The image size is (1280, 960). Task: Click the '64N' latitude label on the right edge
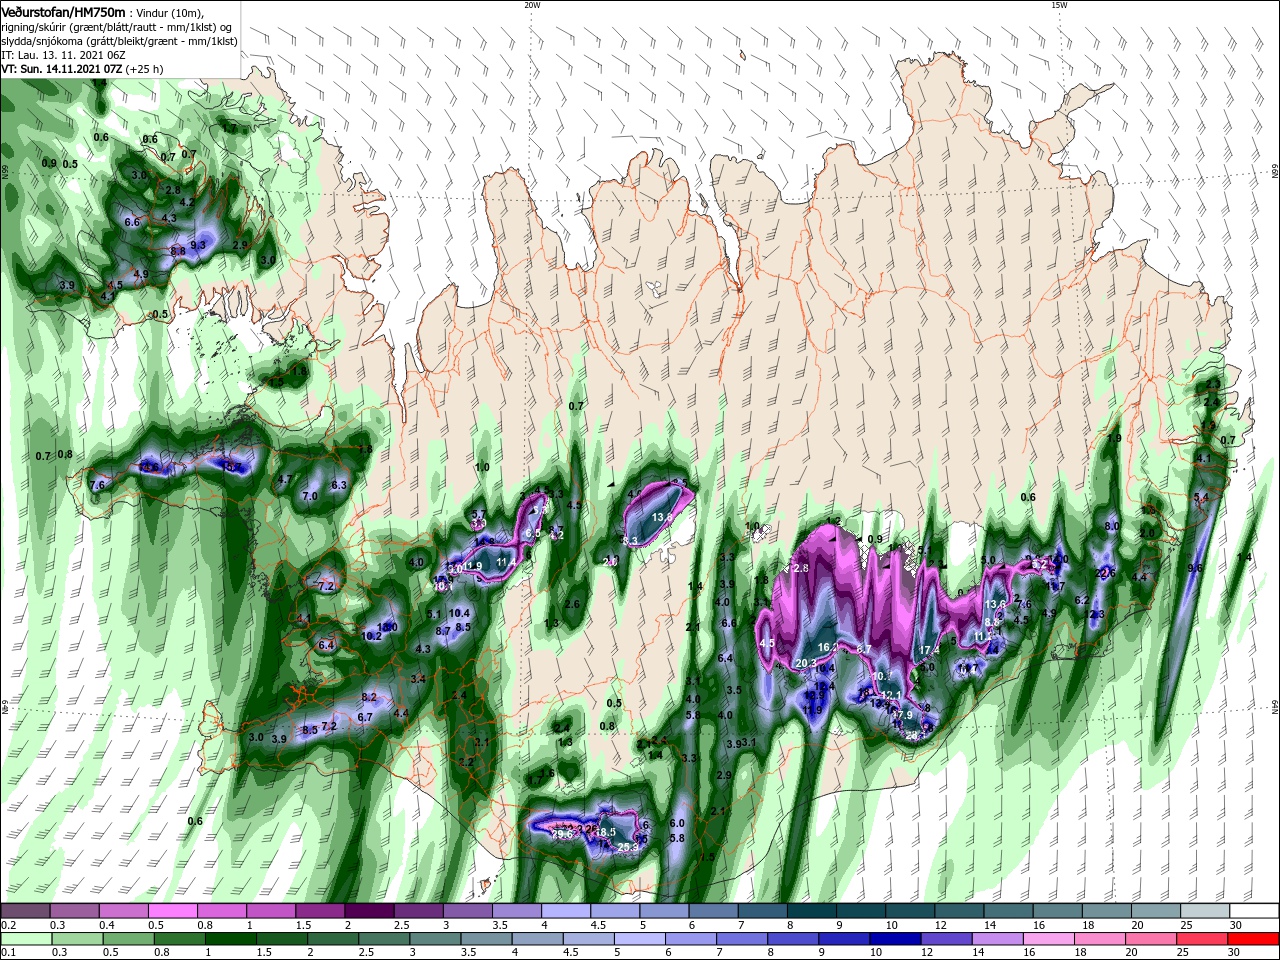(x=1275, y=707)
